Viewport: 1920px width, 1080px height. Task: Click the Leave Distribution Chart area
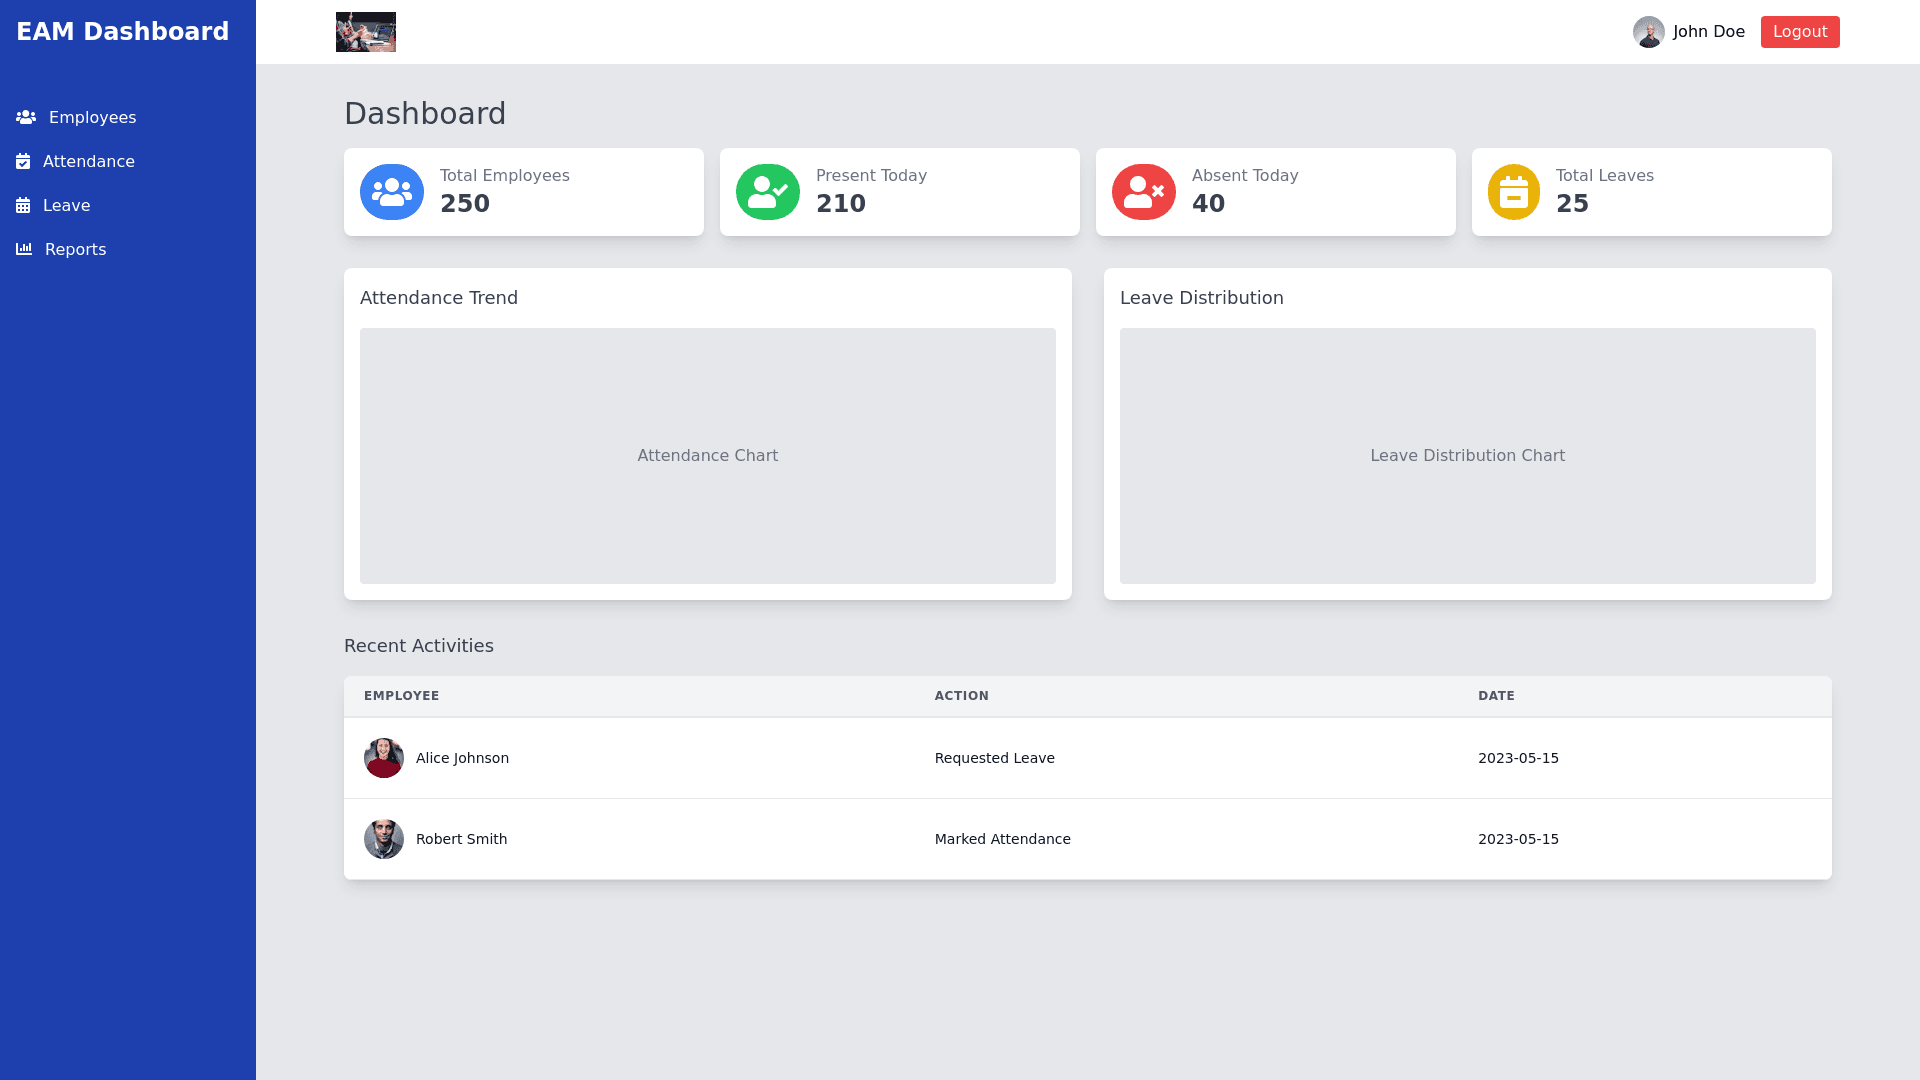pyautogui.click(x=1467, y=456)
